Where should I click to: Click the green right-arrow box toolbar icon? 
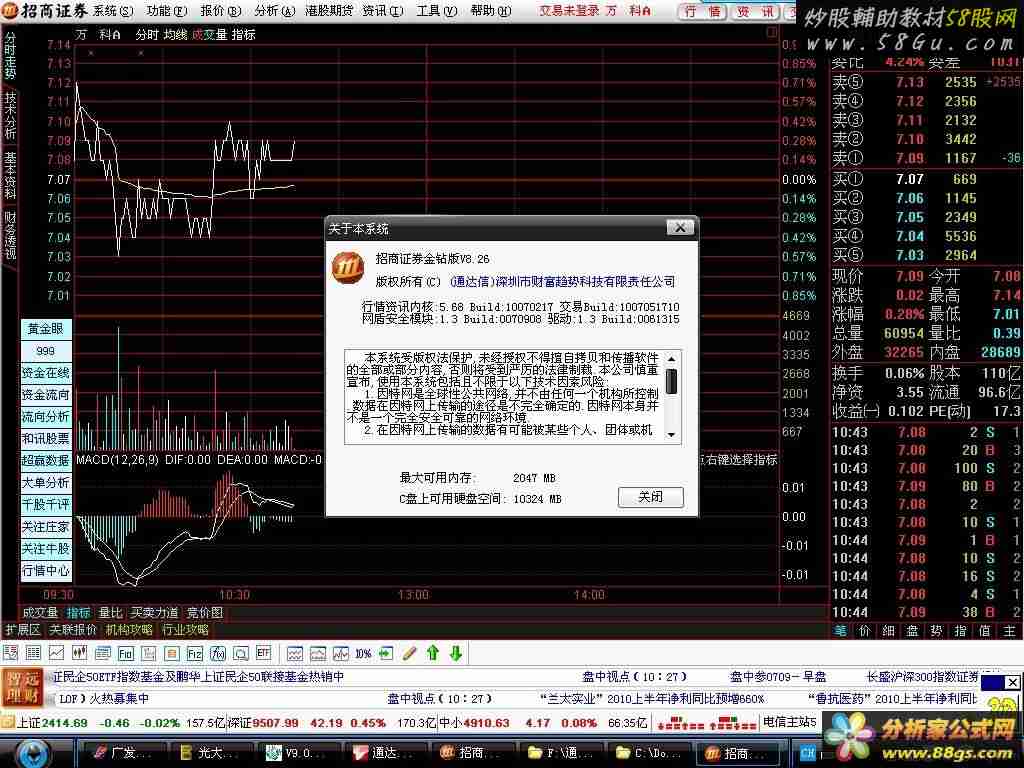(x=386, y=652)
